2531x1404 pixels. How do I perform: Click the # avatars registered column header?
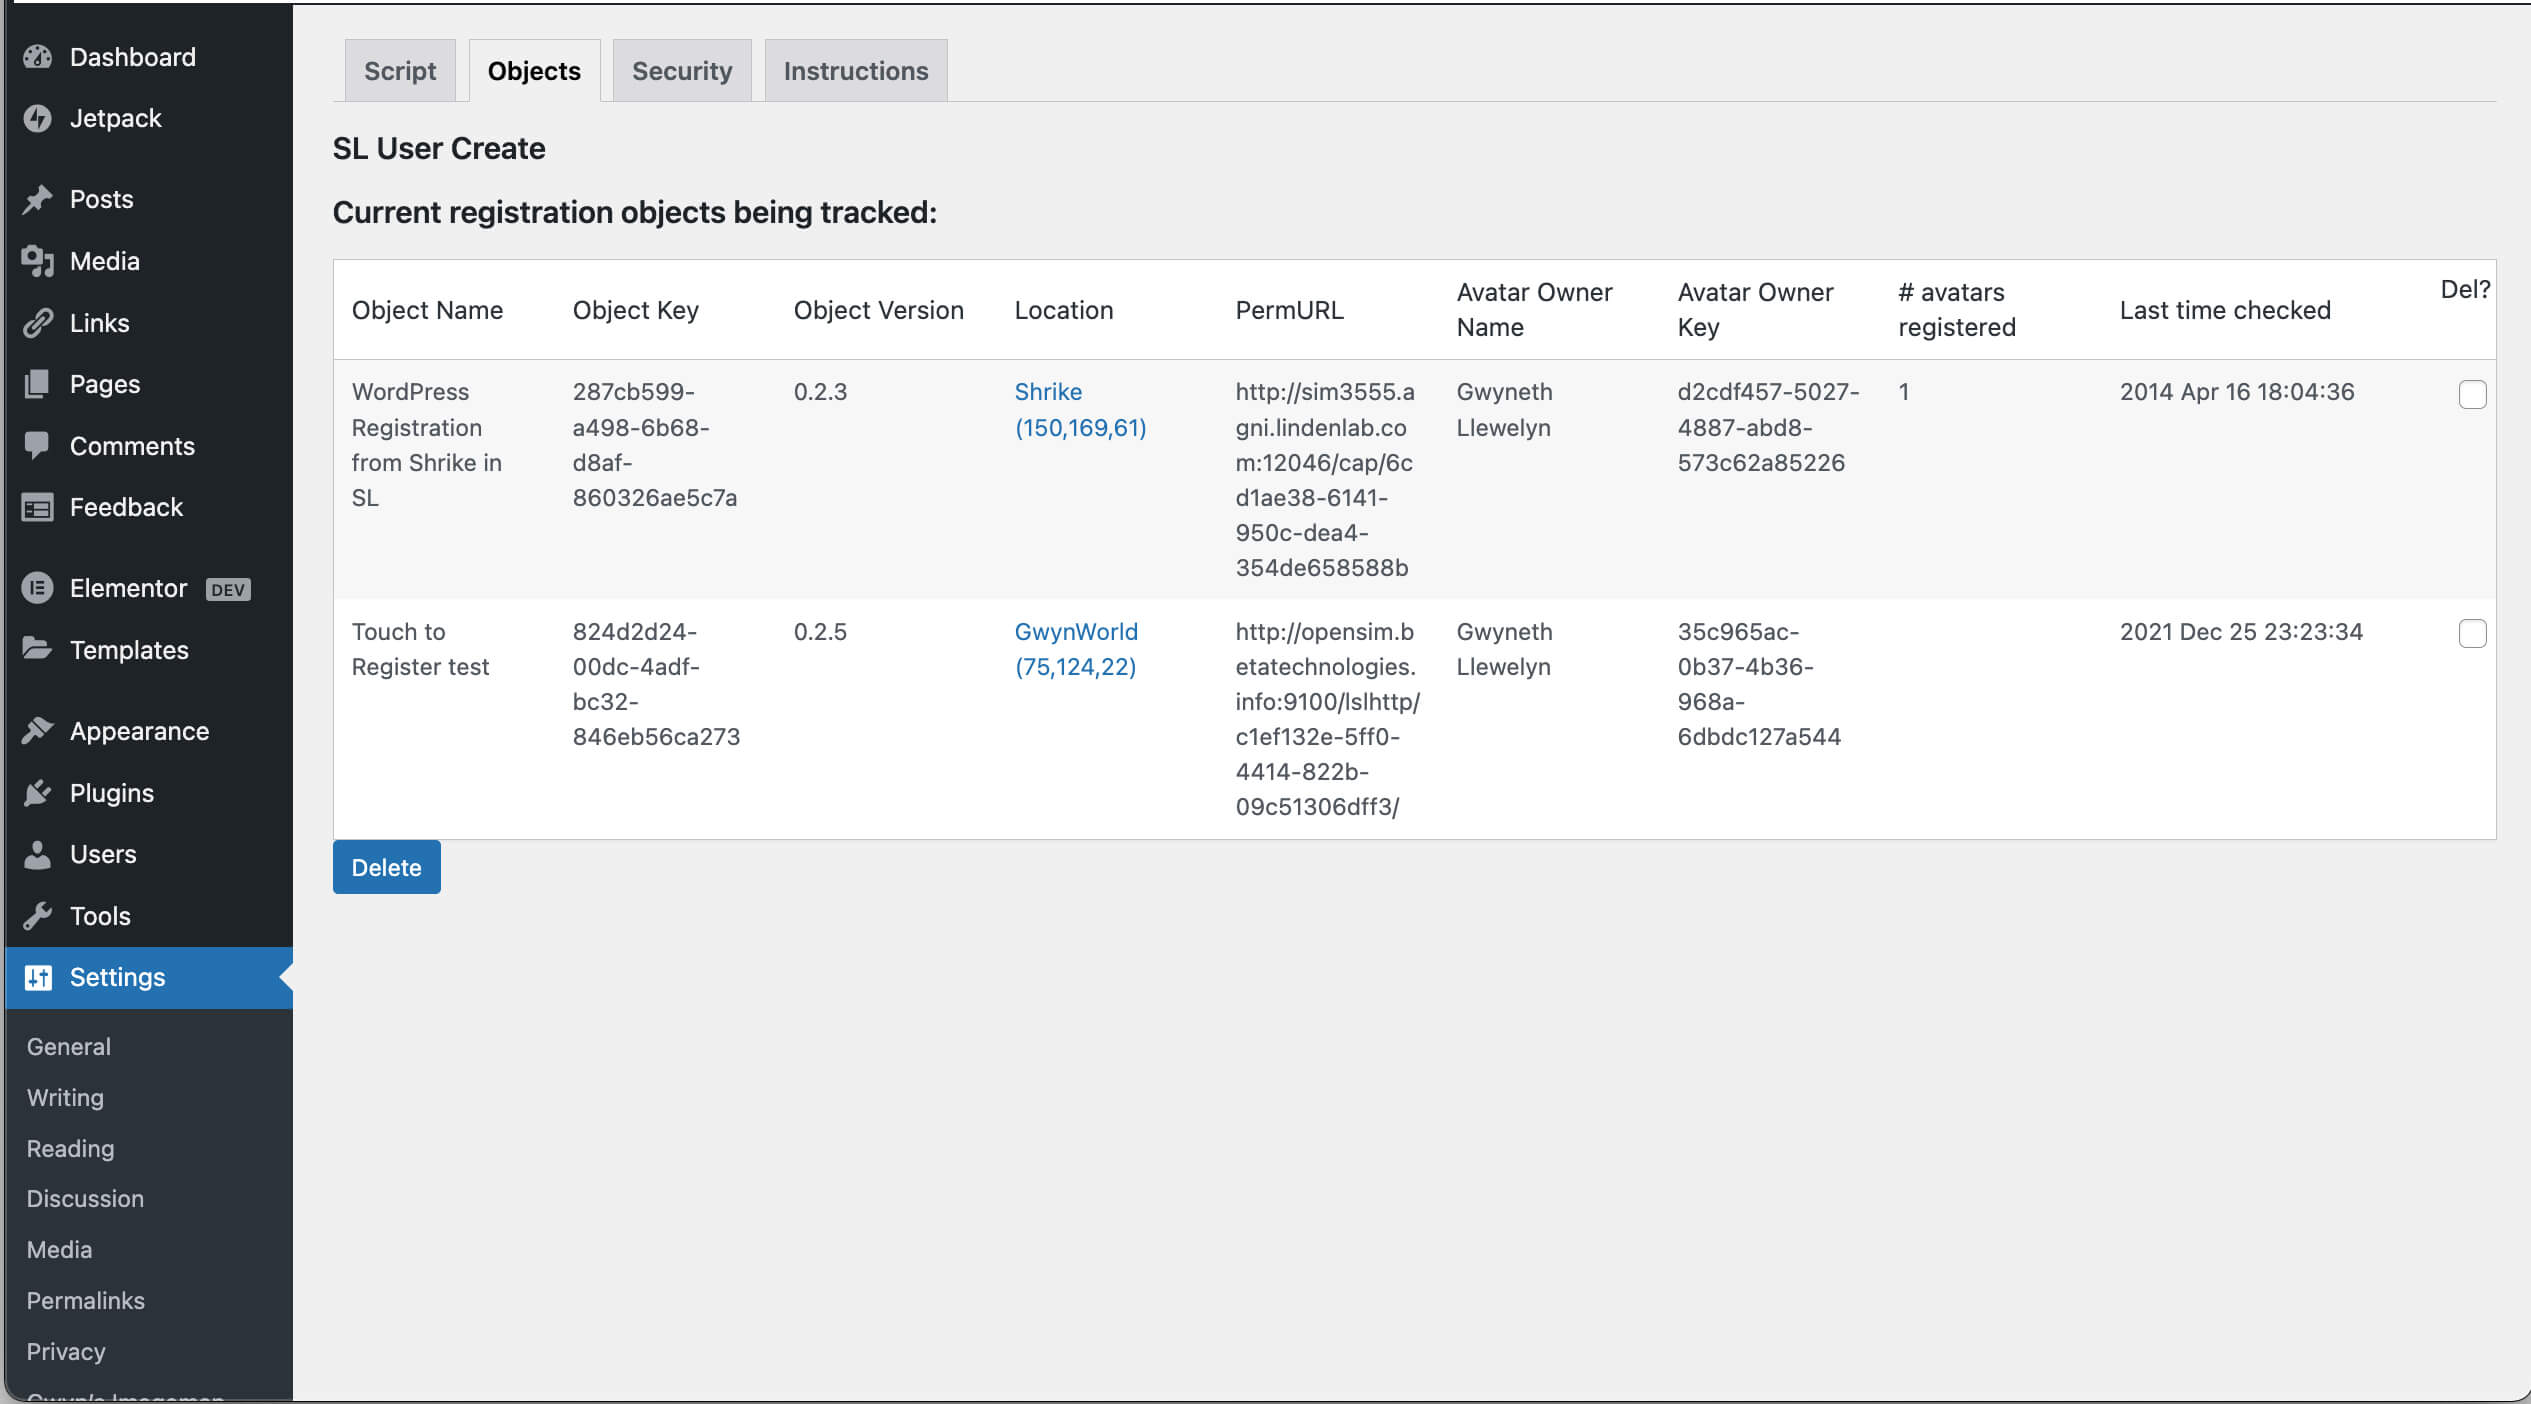[1957, 310]
